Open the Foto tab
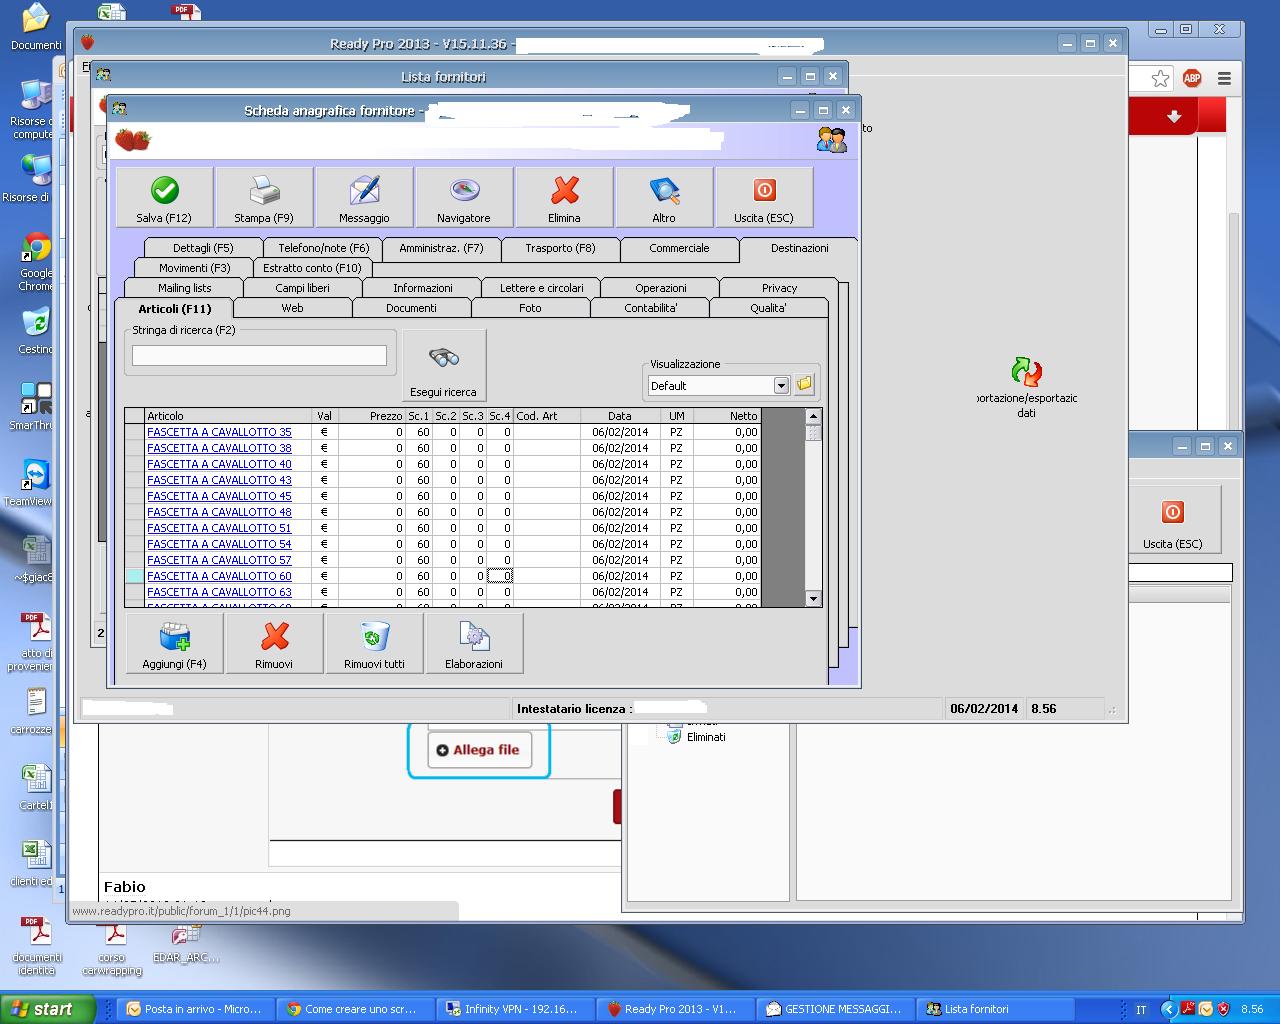Viewport: 1280px width, 1024px height. point(530,308)
